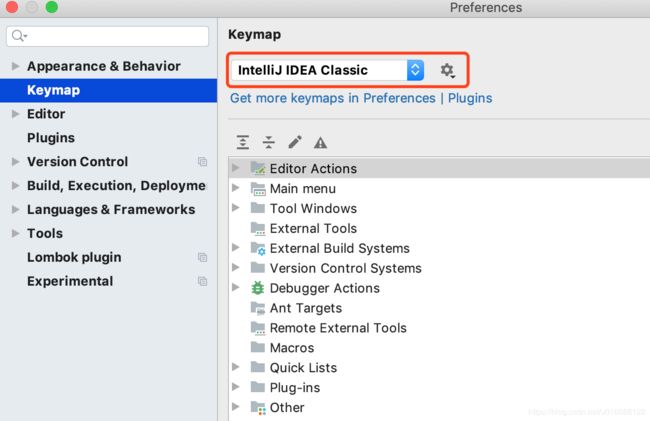The image size is (650, 421).
Task: Click the pencil Edit Shortcut icon
Action: [295, 142]
